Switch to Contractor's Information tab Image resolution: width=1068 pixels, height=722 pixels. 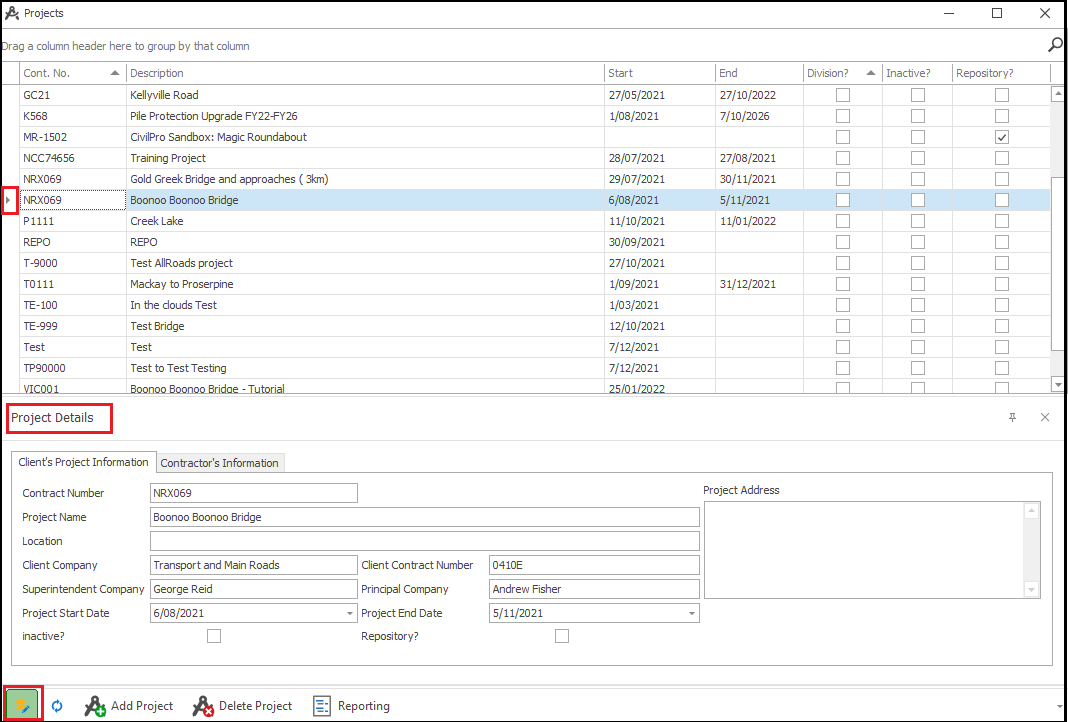(220, 463)
